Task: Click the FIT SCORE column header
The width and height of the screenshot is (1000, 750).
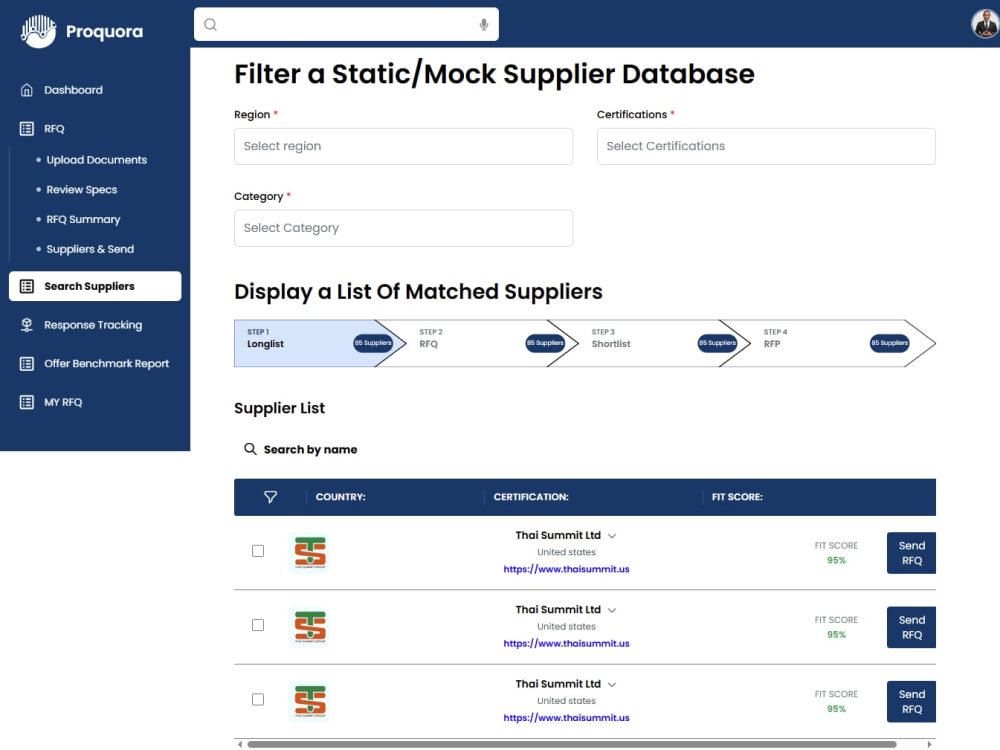Action: pyautogui.click(x=737, y=497)
